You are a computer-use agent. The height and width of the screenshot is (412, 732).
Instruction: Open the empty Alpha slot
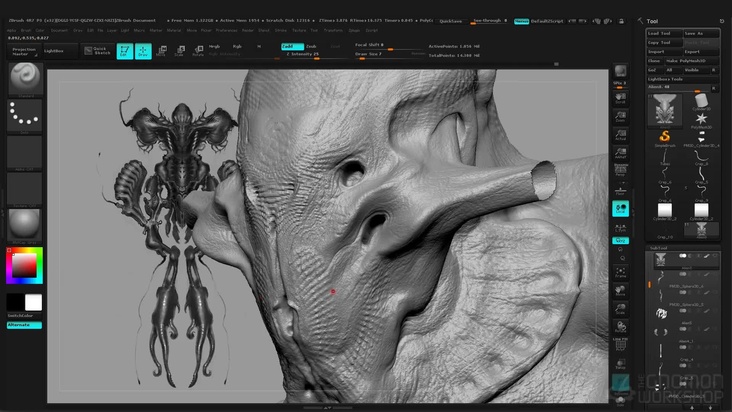coord(24,153)
